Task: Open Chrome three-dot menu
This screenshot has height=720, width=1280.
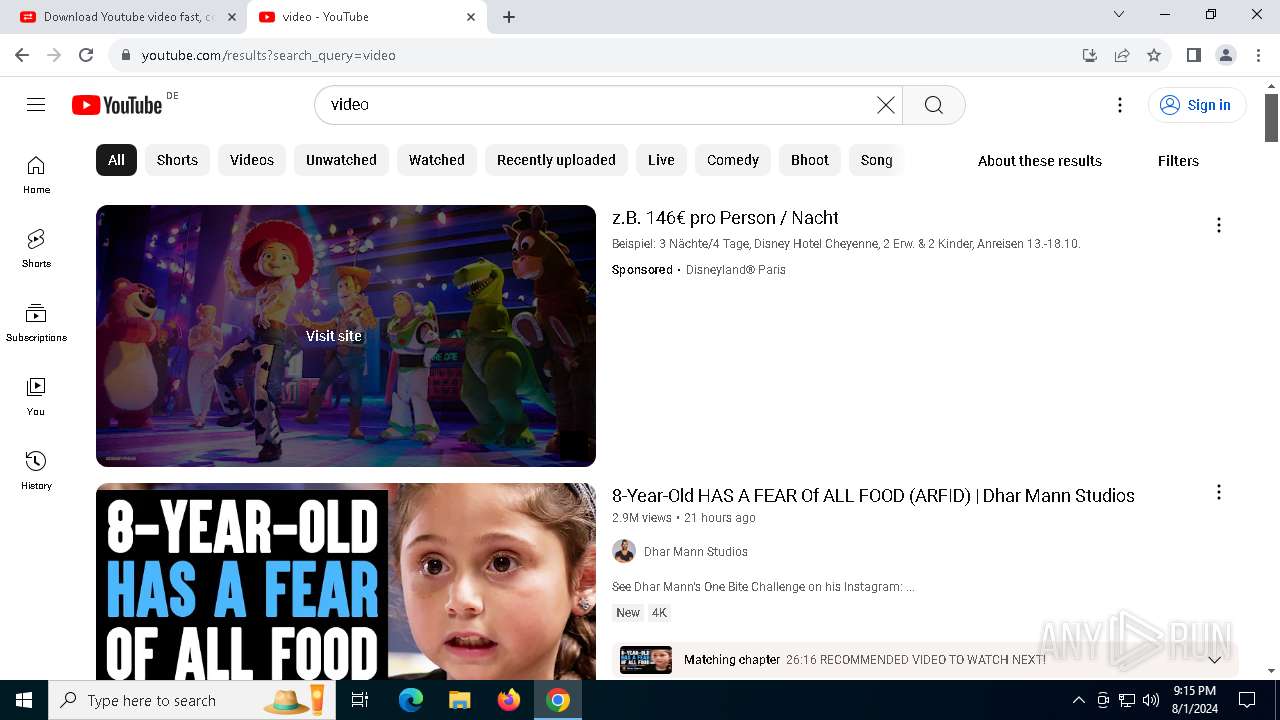Action: click(x=1258, y=55)
